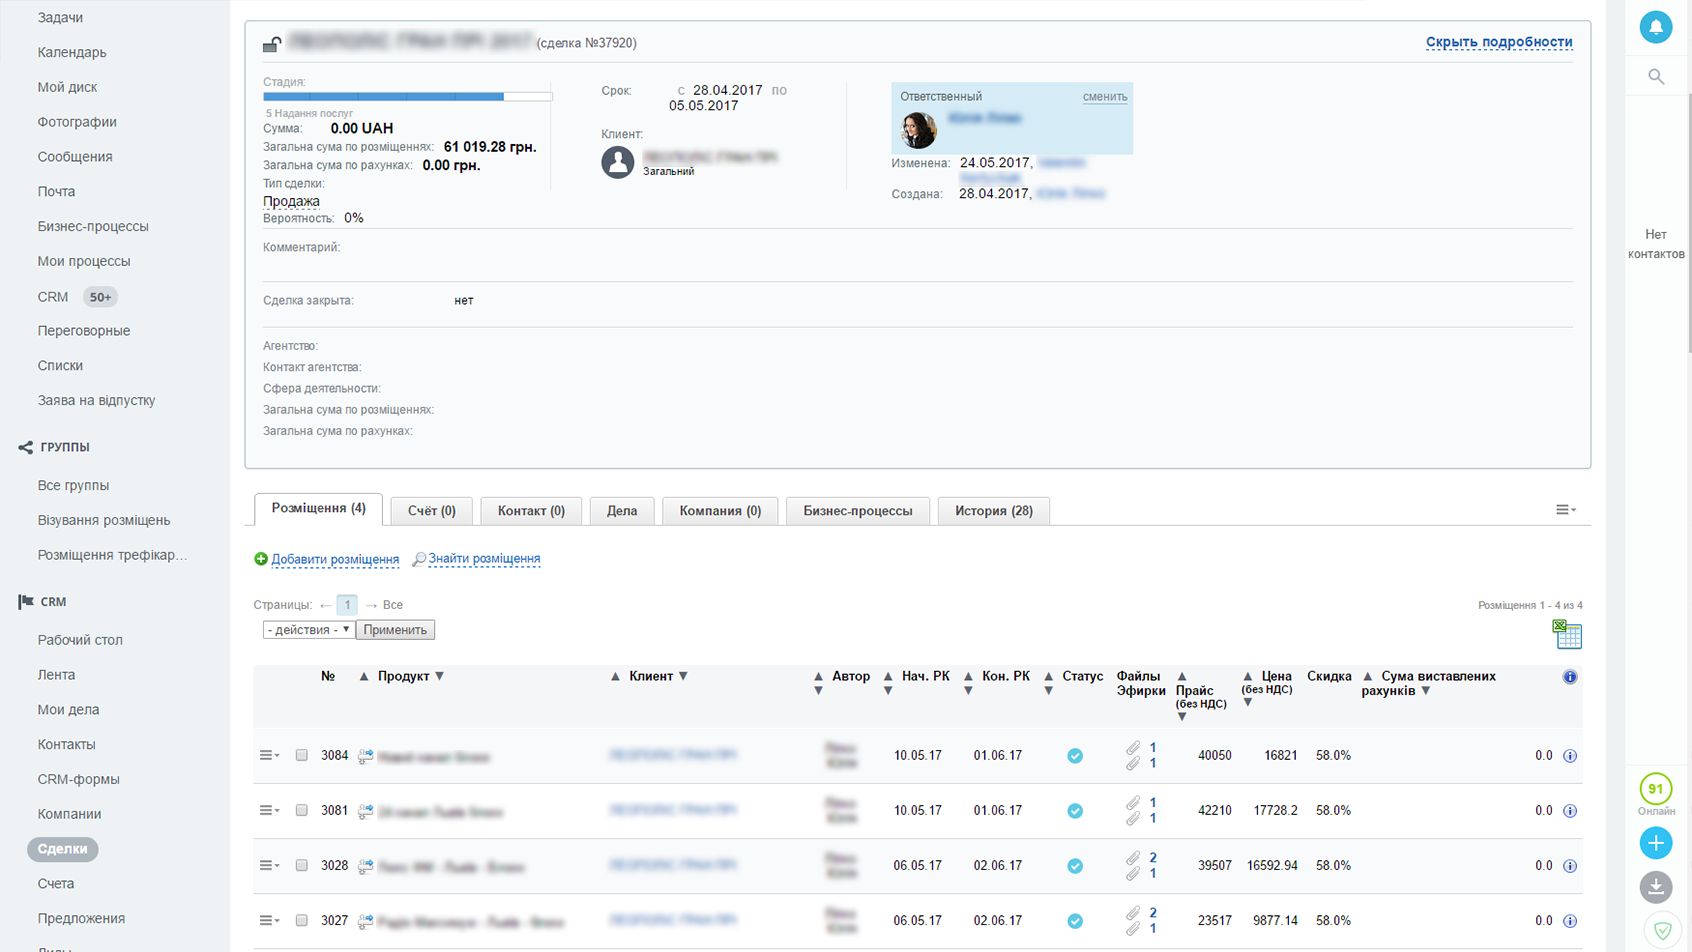The width and height of the screenshot is (1692, 952).
Task: Open Сделки in the CRM sidebar
Action: 62,849
